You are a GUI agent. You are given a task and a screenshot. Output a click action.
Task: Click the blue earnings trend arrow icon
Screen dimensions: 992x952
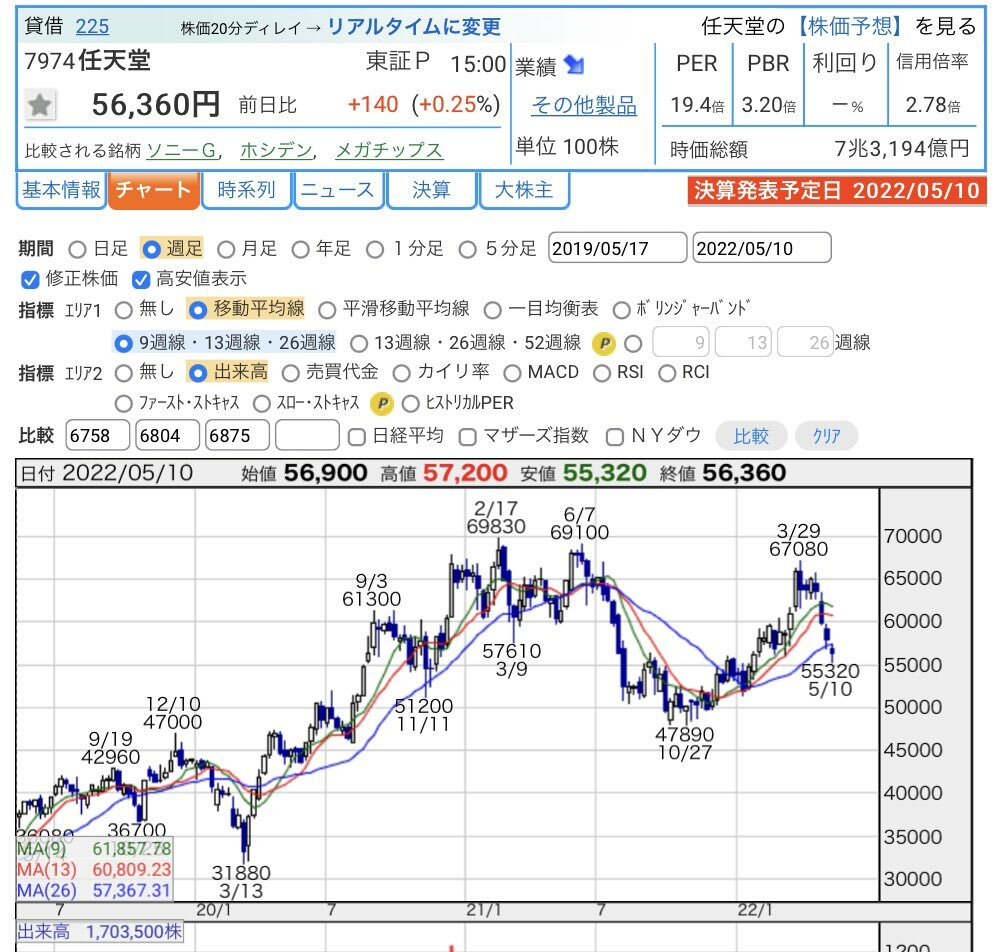(574, 65)
